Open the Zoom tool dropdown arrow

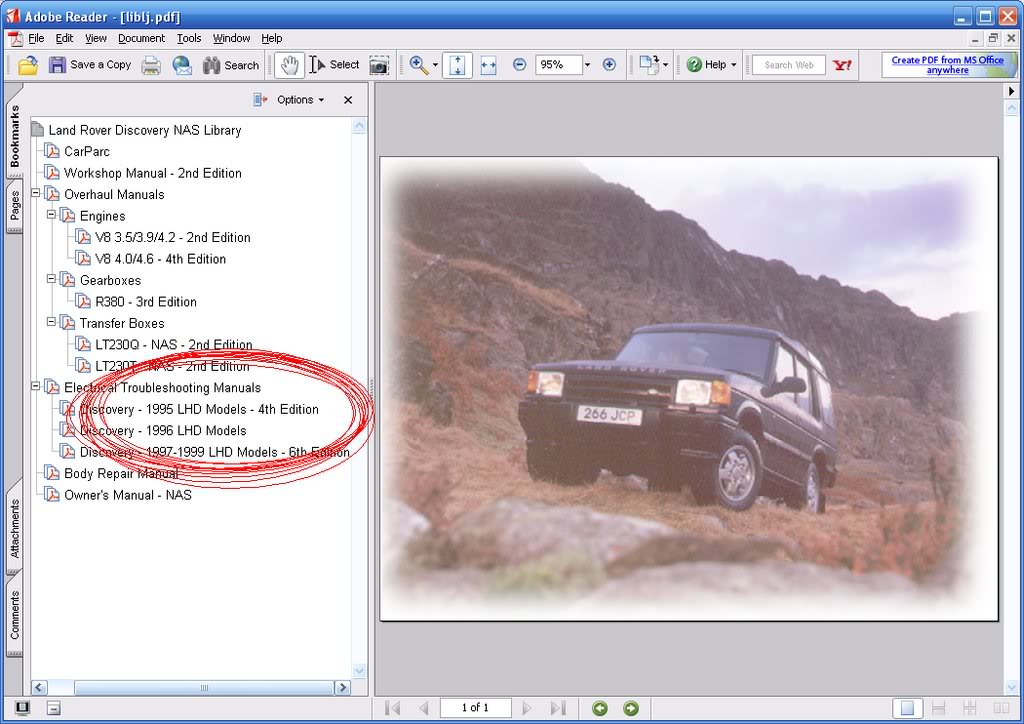pos(435,65)
